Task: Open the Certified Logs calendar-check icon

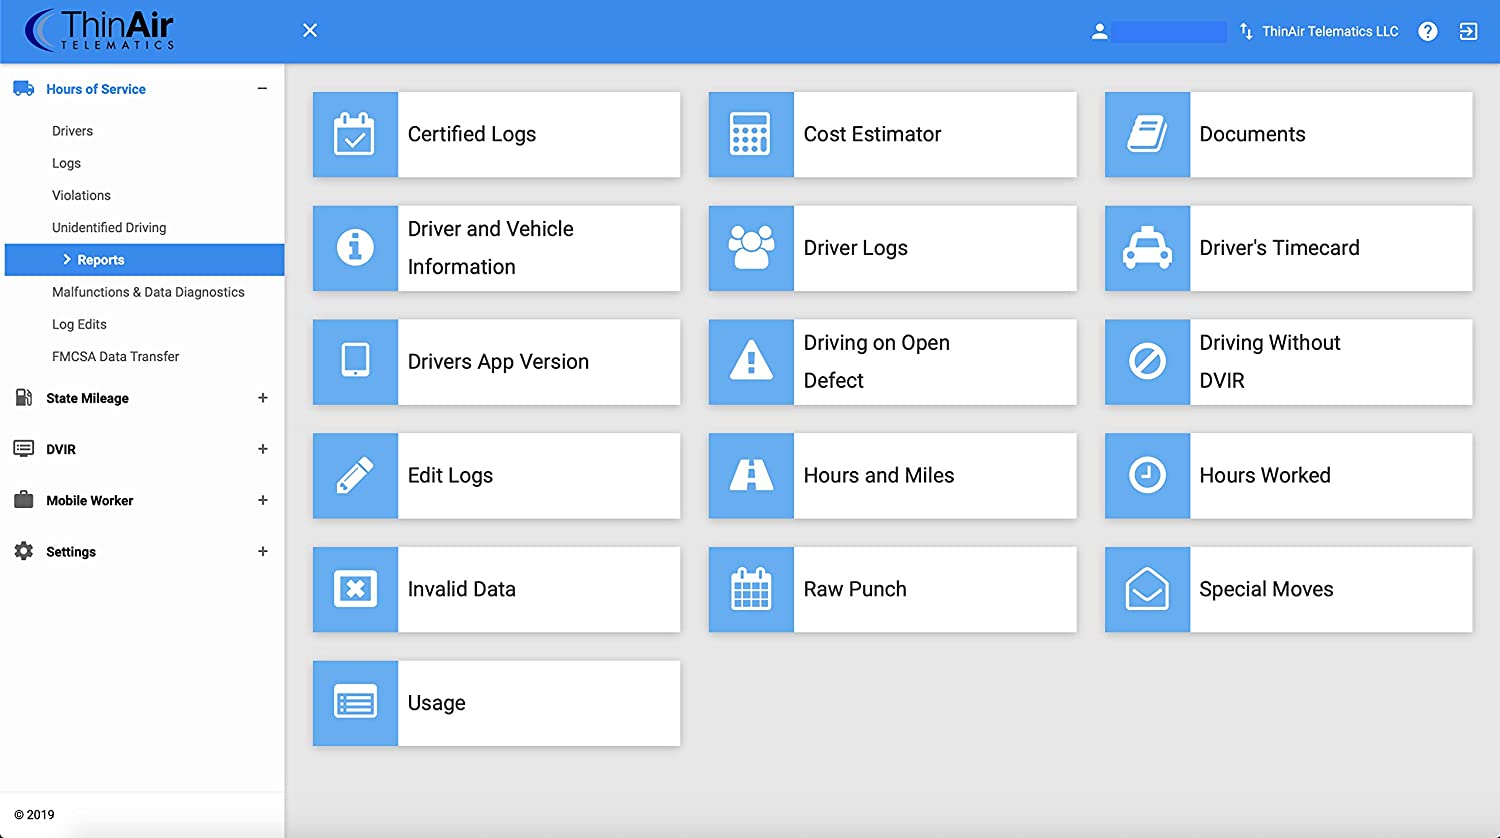Action: [355, 134]
